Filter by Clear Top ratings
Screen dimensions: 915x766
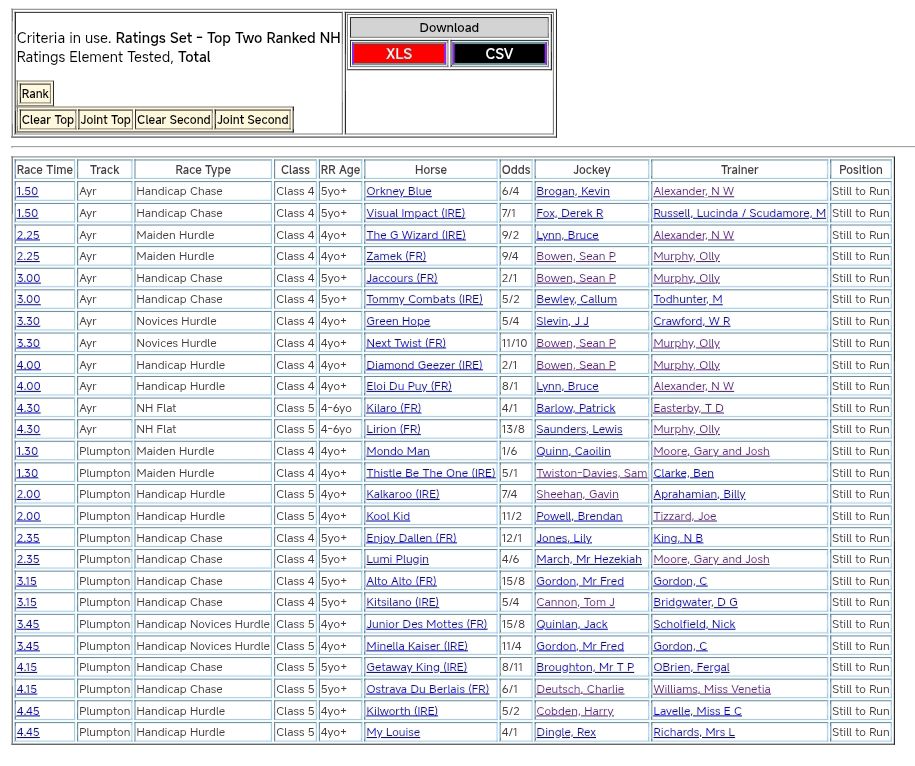coord(48,120)
